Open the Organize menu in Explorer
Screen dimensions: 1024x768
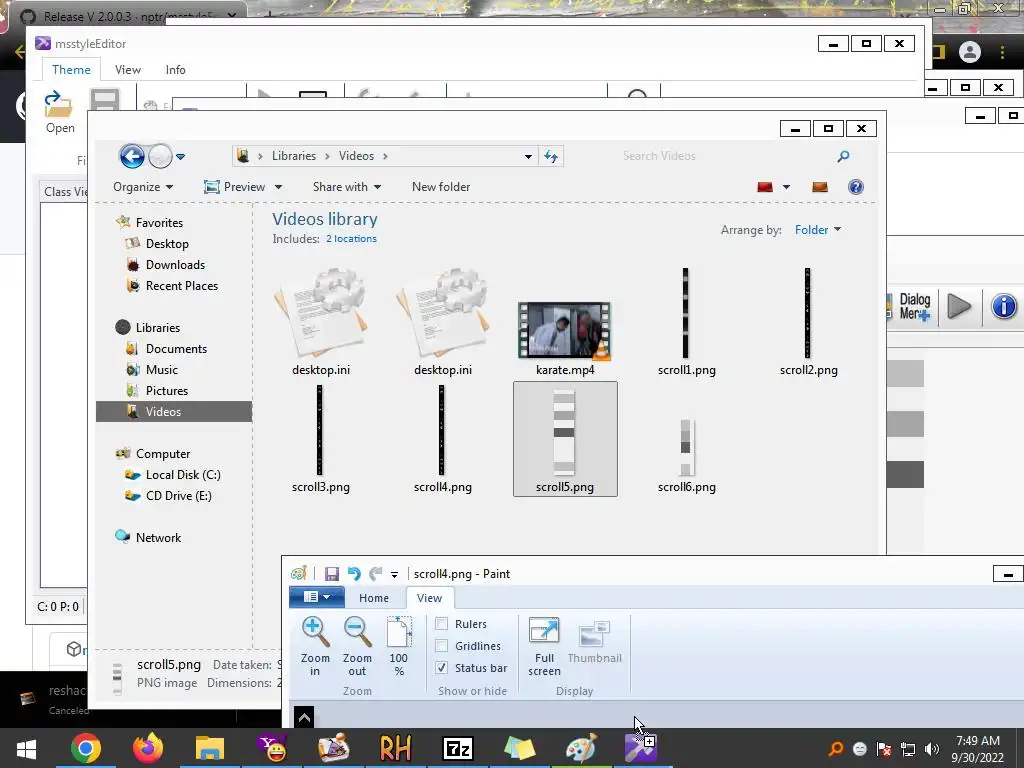tap(143, 187)
